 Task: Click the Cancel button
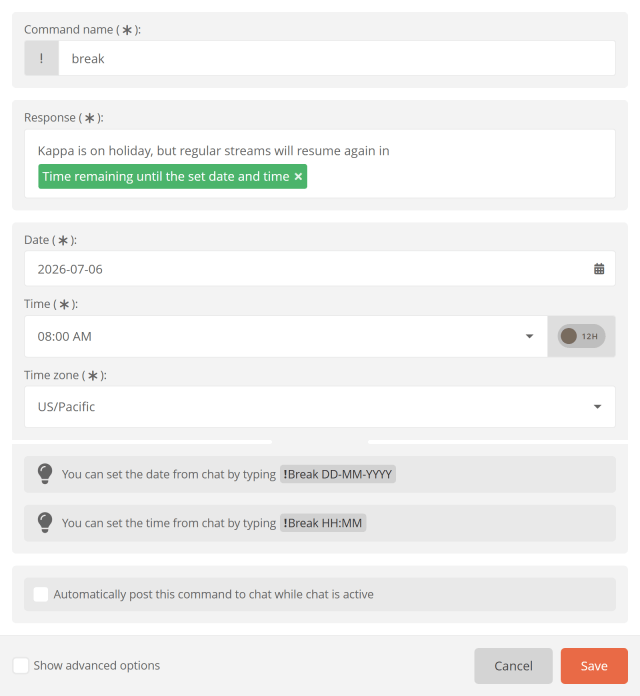tap(513, 665)
